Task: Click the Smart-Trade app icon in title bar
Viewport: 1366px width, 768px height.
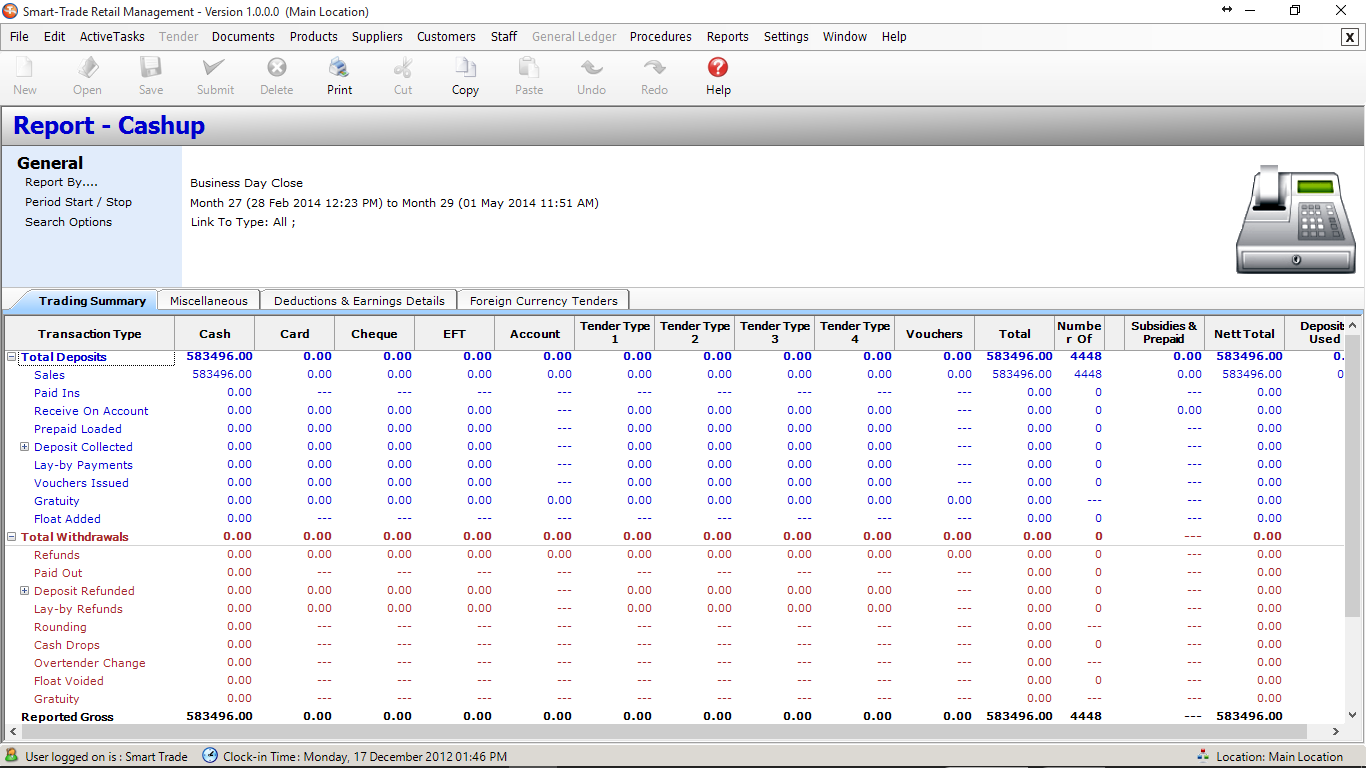Action: pos(11,11)
